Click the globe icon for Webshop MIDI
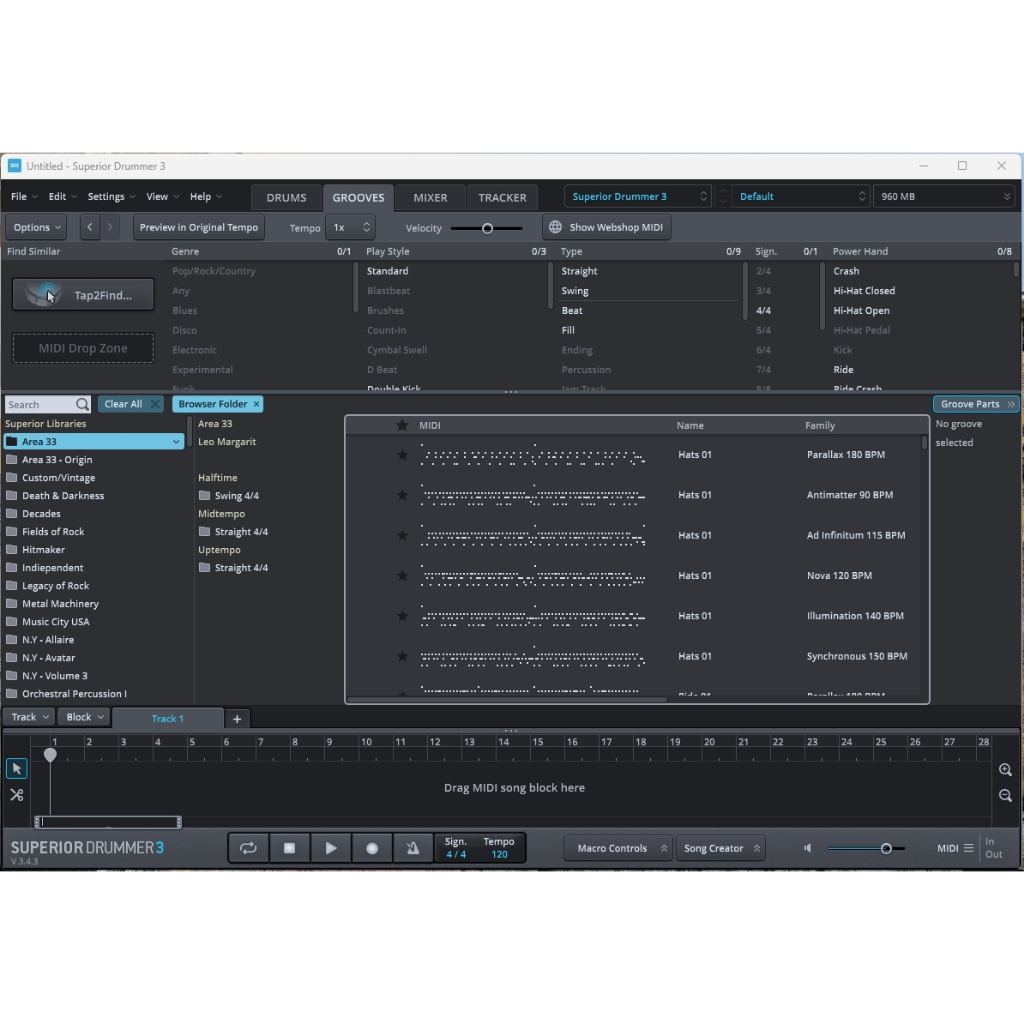 pos(555,227)
